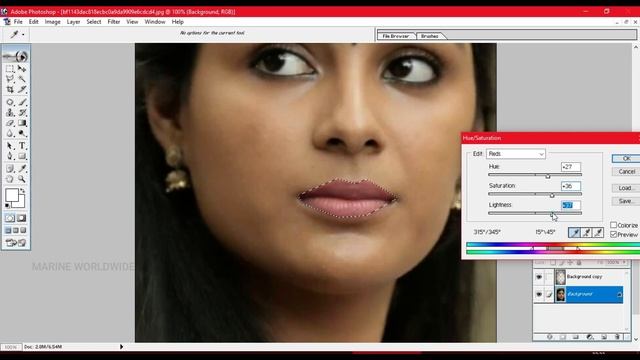Viewport: 640px width, 360px height.
Task: Select the Crop tool
Action: 10,89
